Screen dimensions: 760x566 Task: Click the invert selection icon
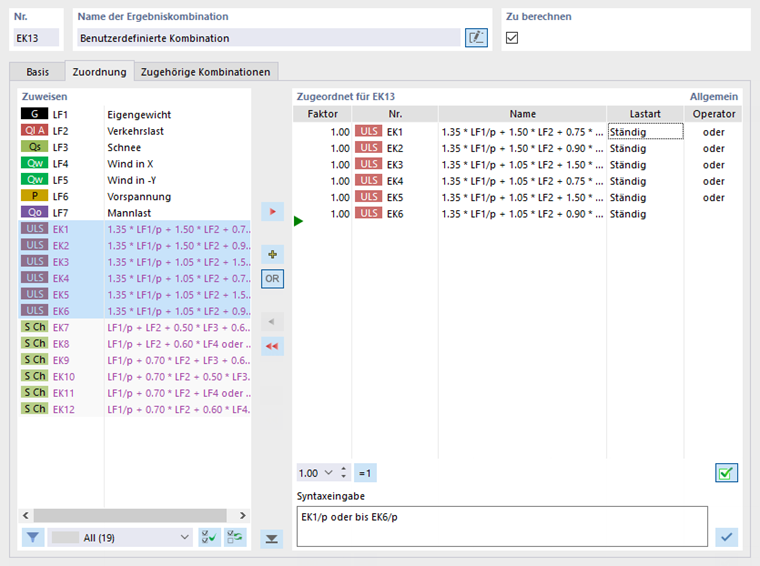point(235,537)
